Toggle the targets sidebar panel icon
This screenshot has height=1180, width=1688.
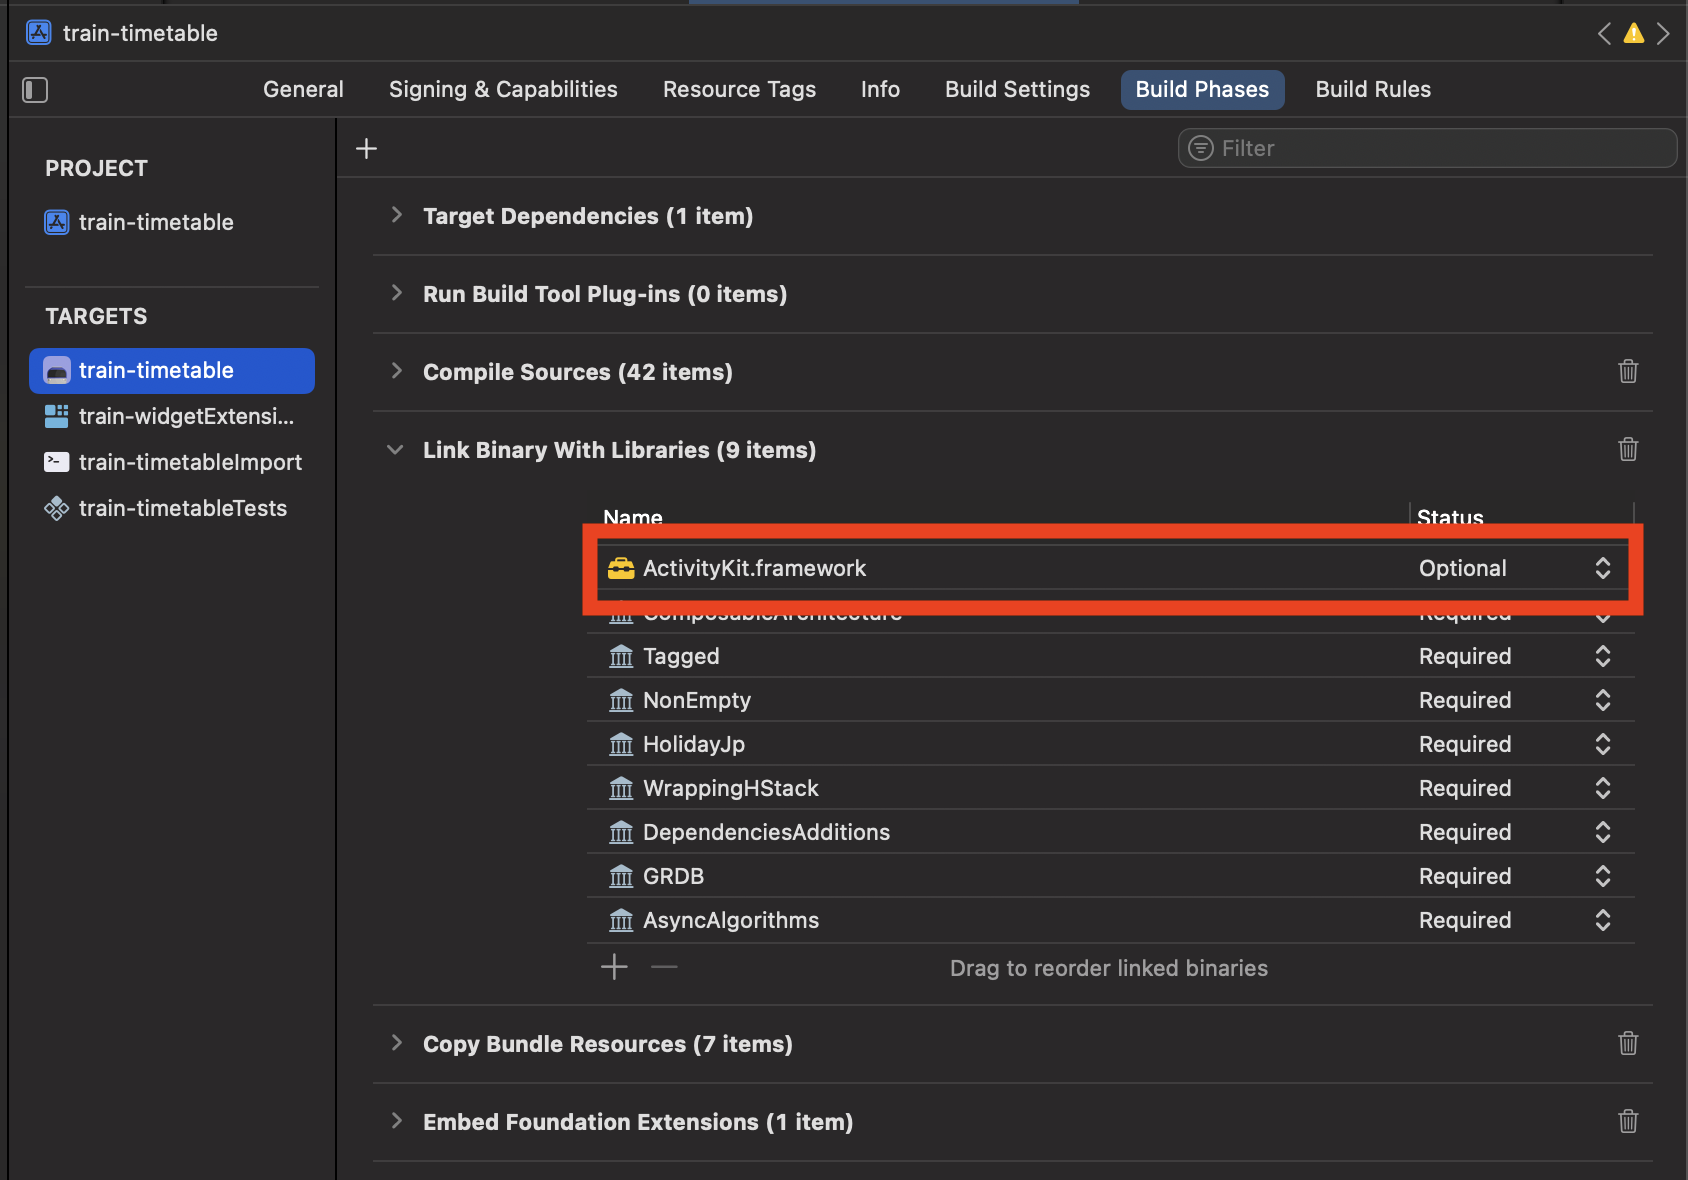click(x=35, y=90)
